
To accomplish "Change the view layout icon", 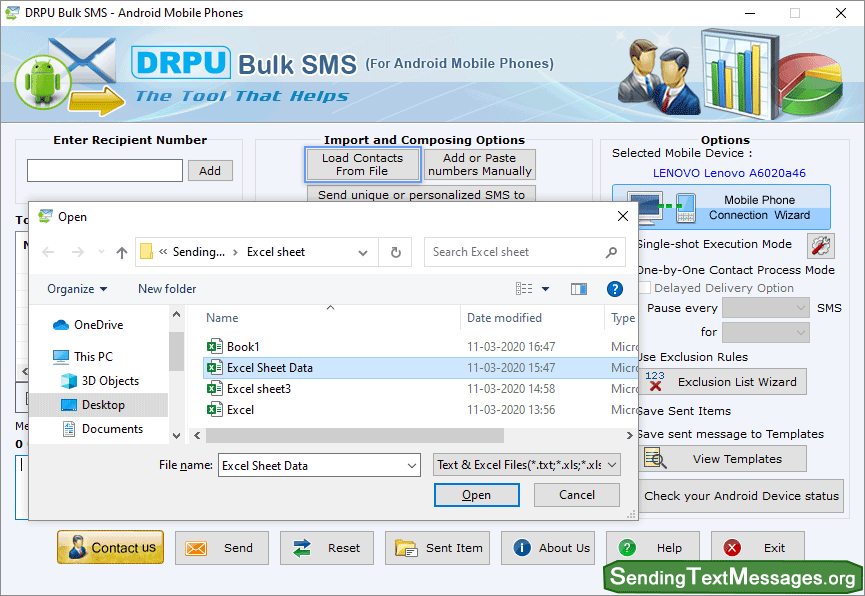I will pyautogui.click(x=524, y=288).
